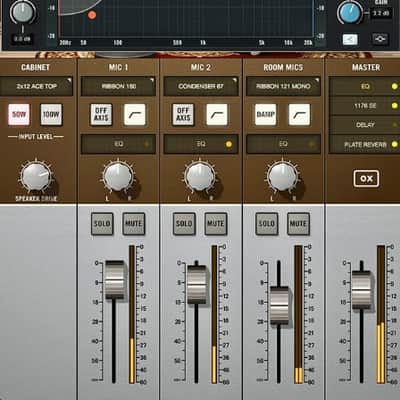Enable OFF AXIS on Mic 2
This screenshot has width=400, height=400.
[x=183, y=114]
